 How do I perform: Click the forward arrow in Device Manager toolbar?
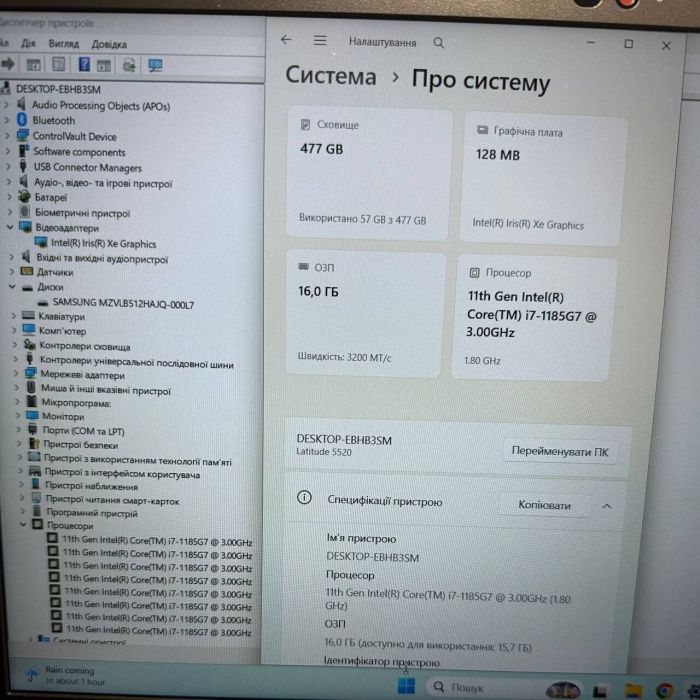[x=7, y=64]
